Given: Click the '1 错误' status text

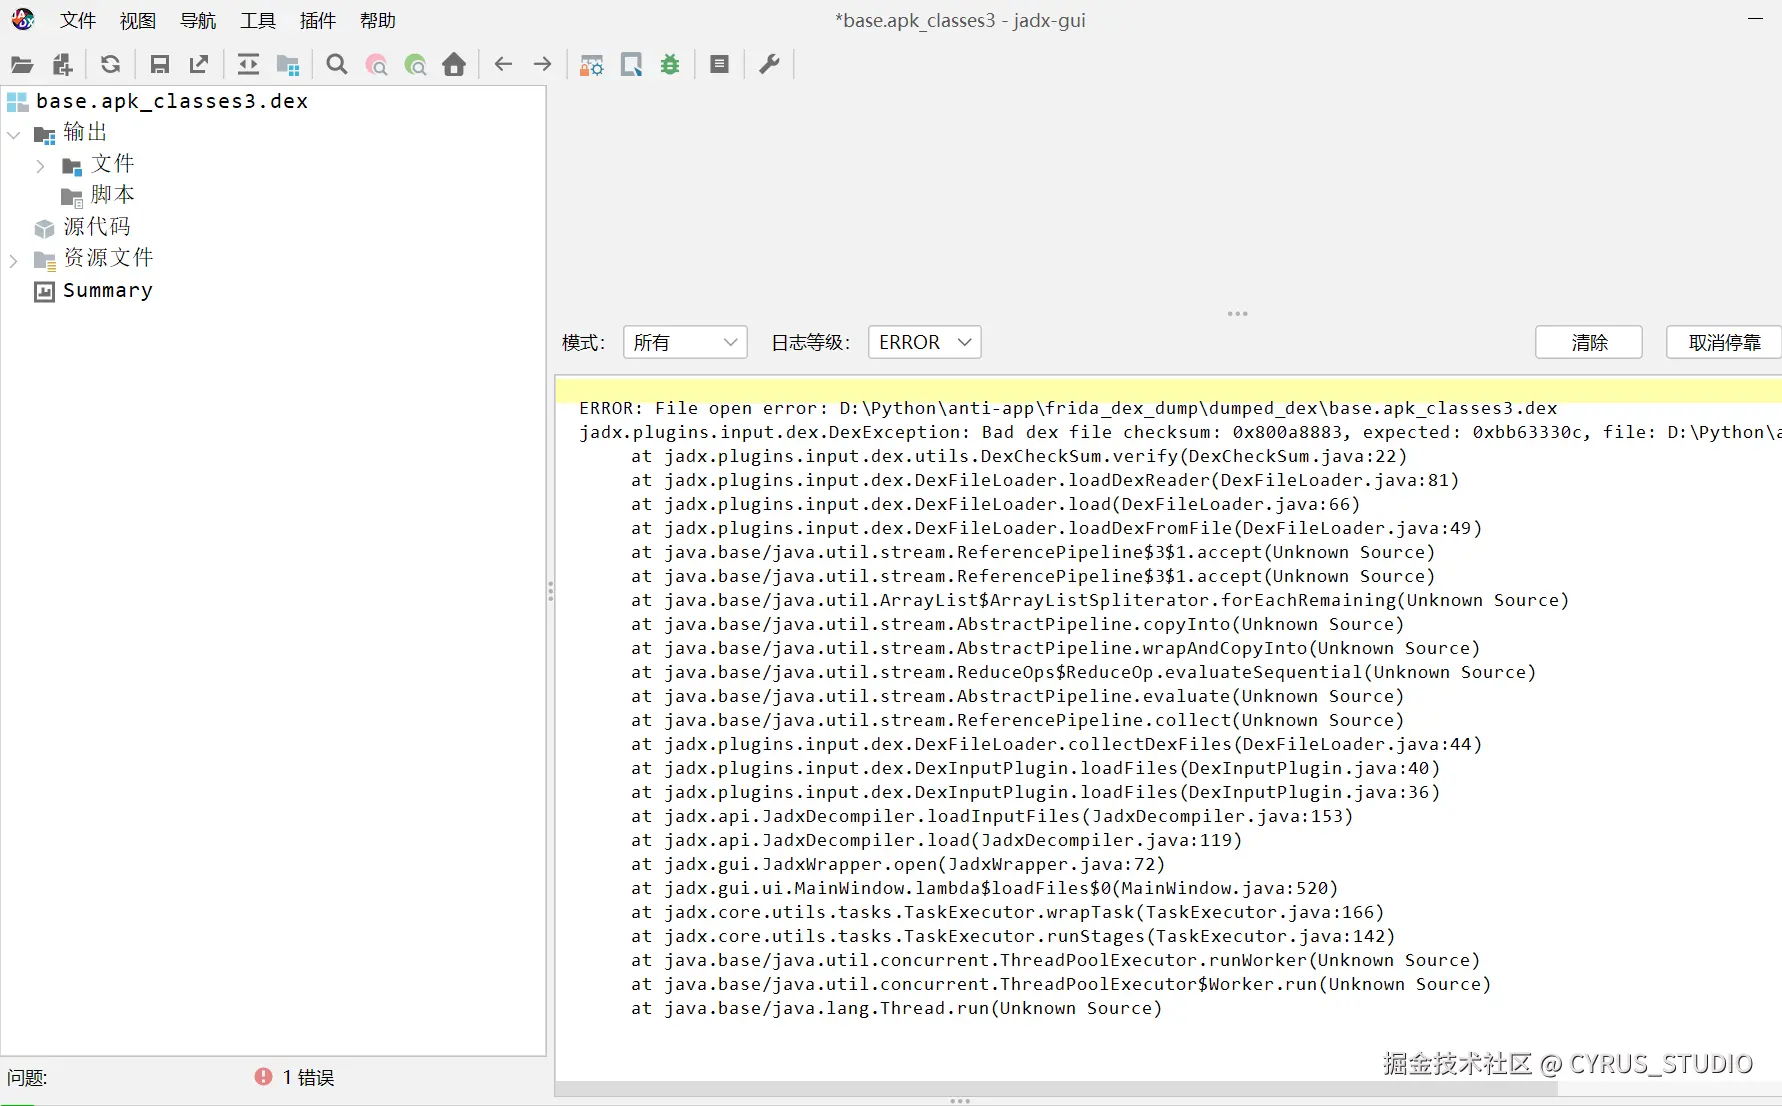Looking at the screenshot, I should point(308,1078).
